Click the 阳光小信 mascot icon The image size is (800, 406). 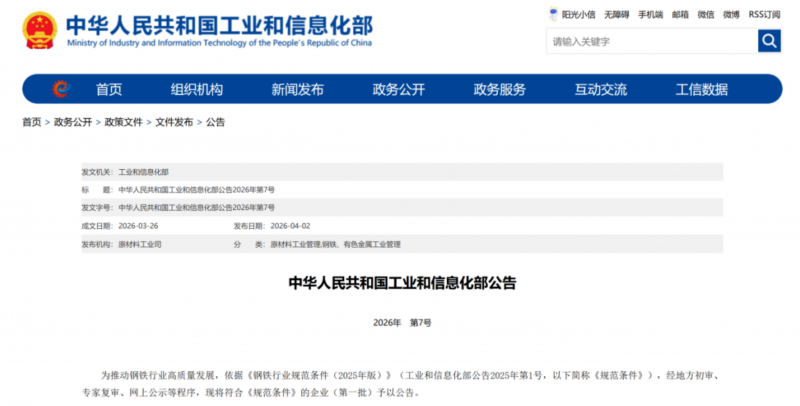pyautogui.click(x=555, y=15)
